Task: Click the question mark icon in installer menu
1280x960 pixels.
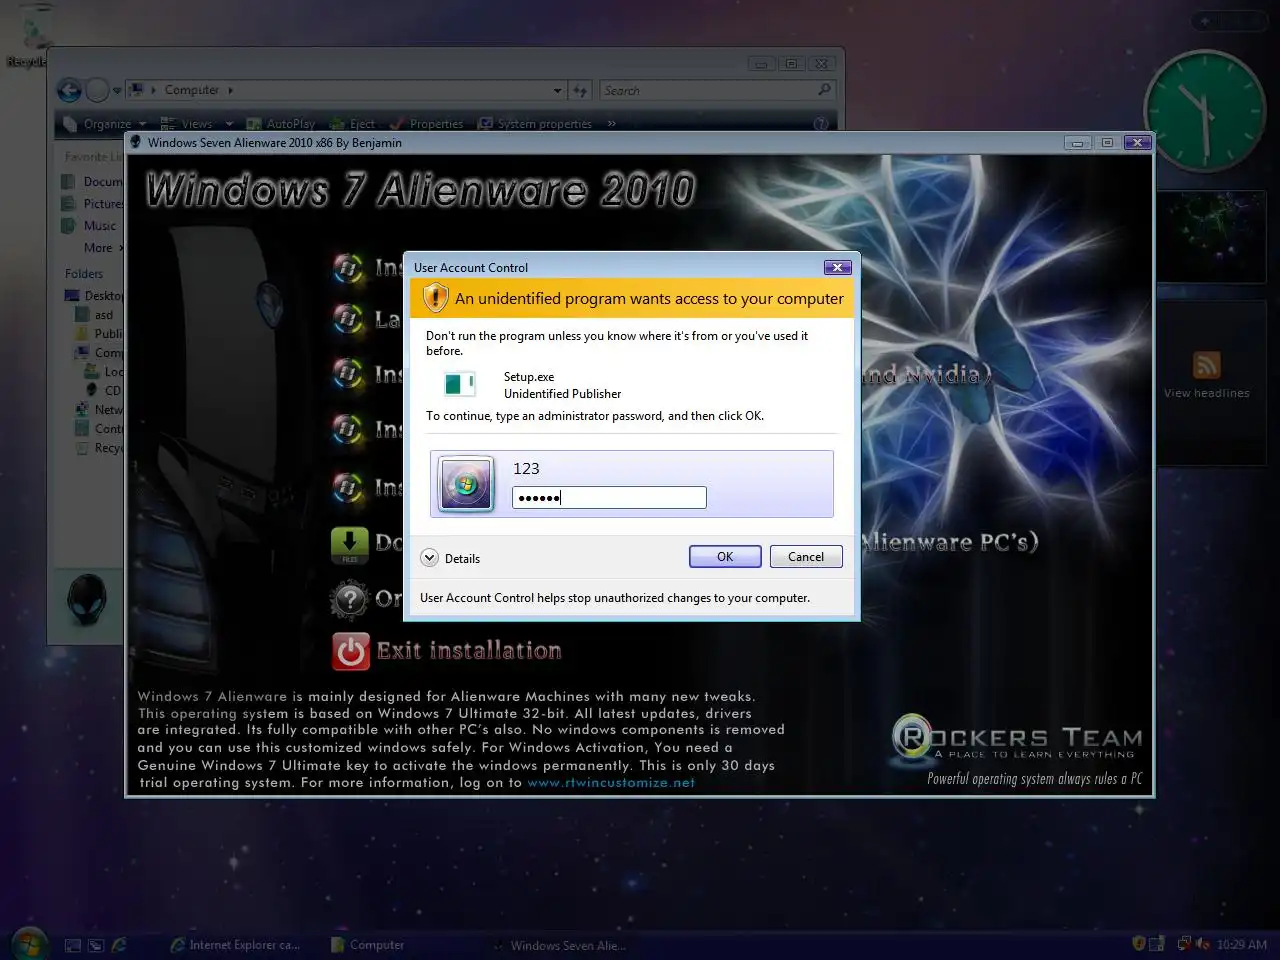Action: point(350,600)
